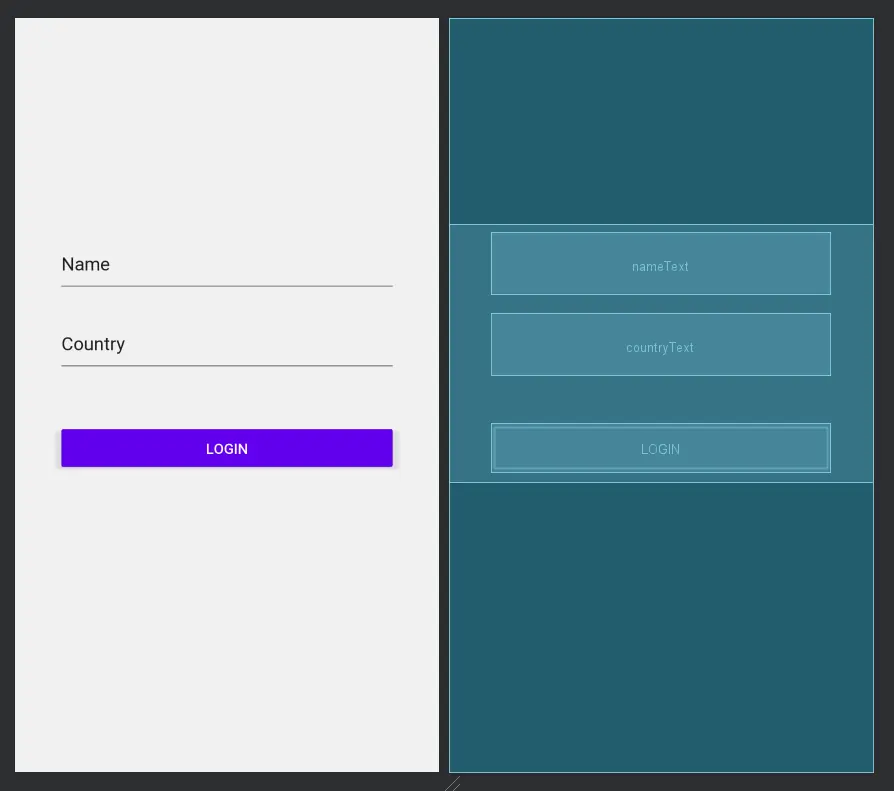Image resolution: width=894 pixels, height=791 pixels.
Task: Click the "Name" hint text label
Action: click(86, 265)
